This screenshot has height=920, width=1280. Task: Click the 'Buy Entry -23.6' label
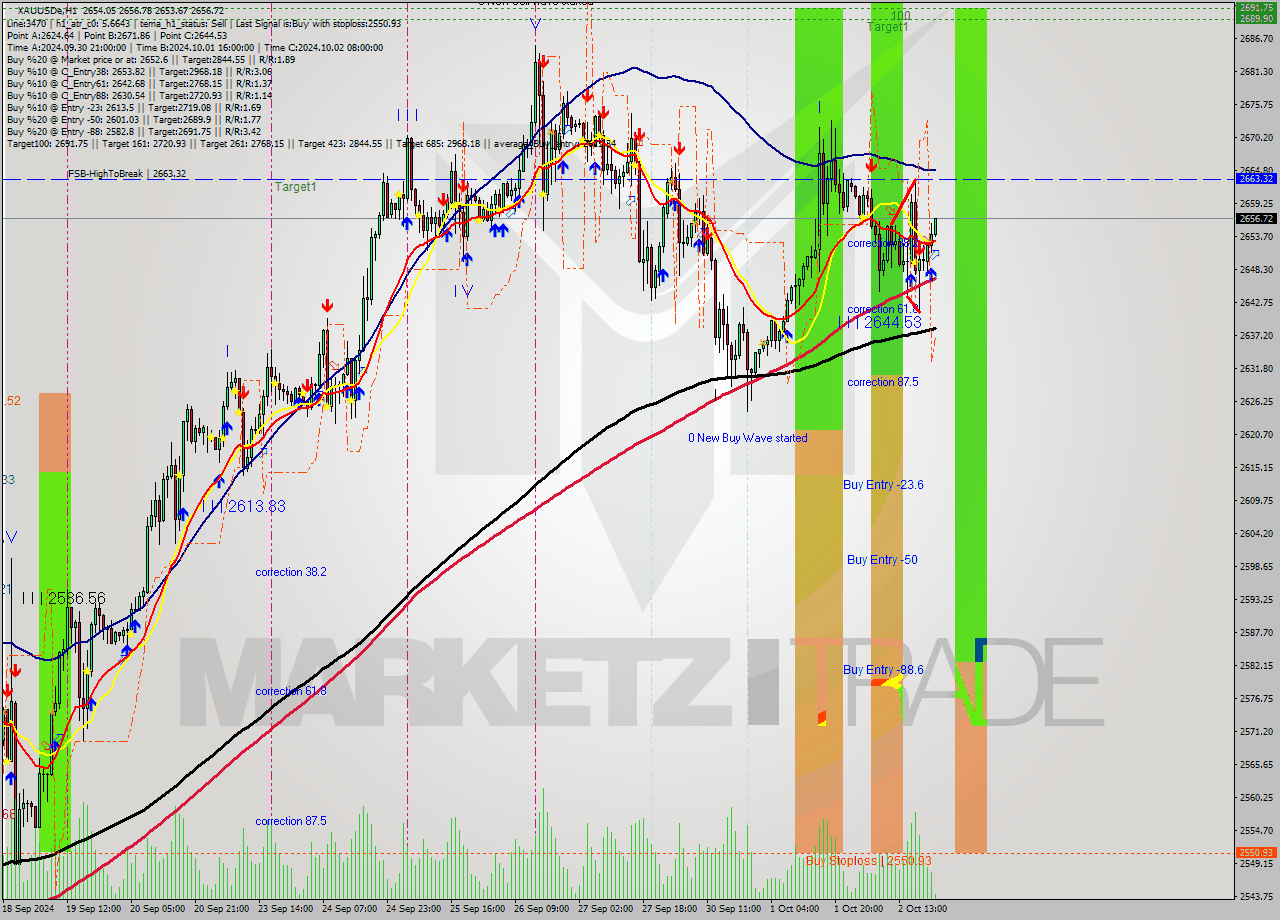pyautogui.click(x=883, y=484)
